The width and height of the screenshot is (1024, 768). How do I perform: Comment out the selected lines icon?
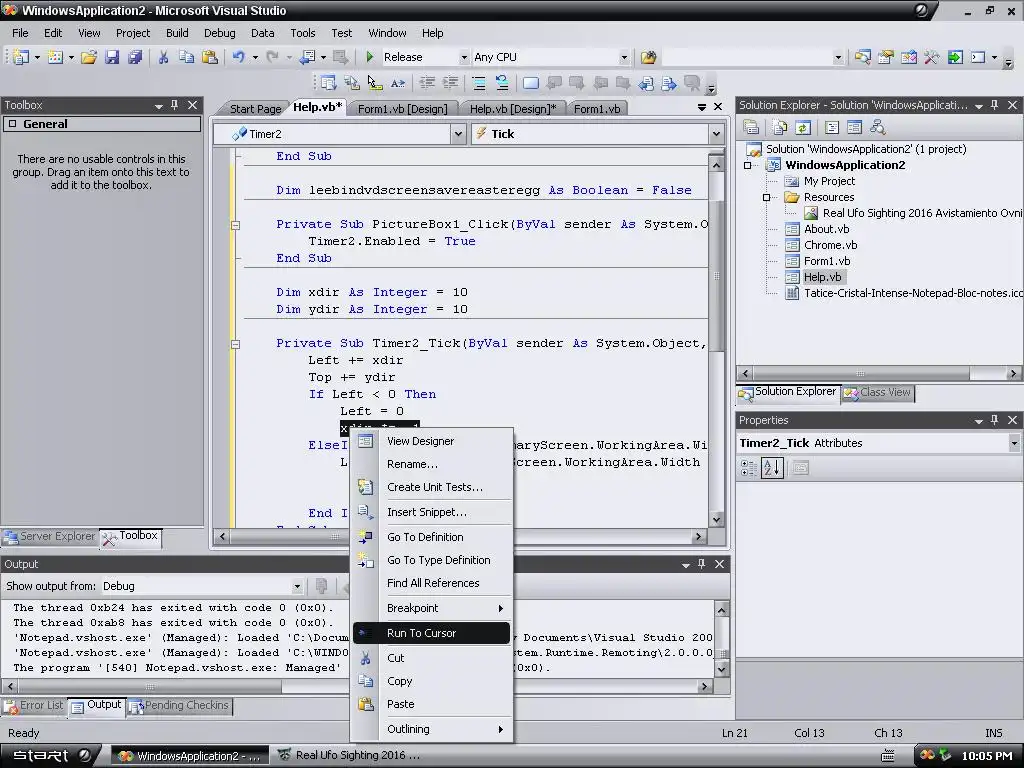[479, 83]
